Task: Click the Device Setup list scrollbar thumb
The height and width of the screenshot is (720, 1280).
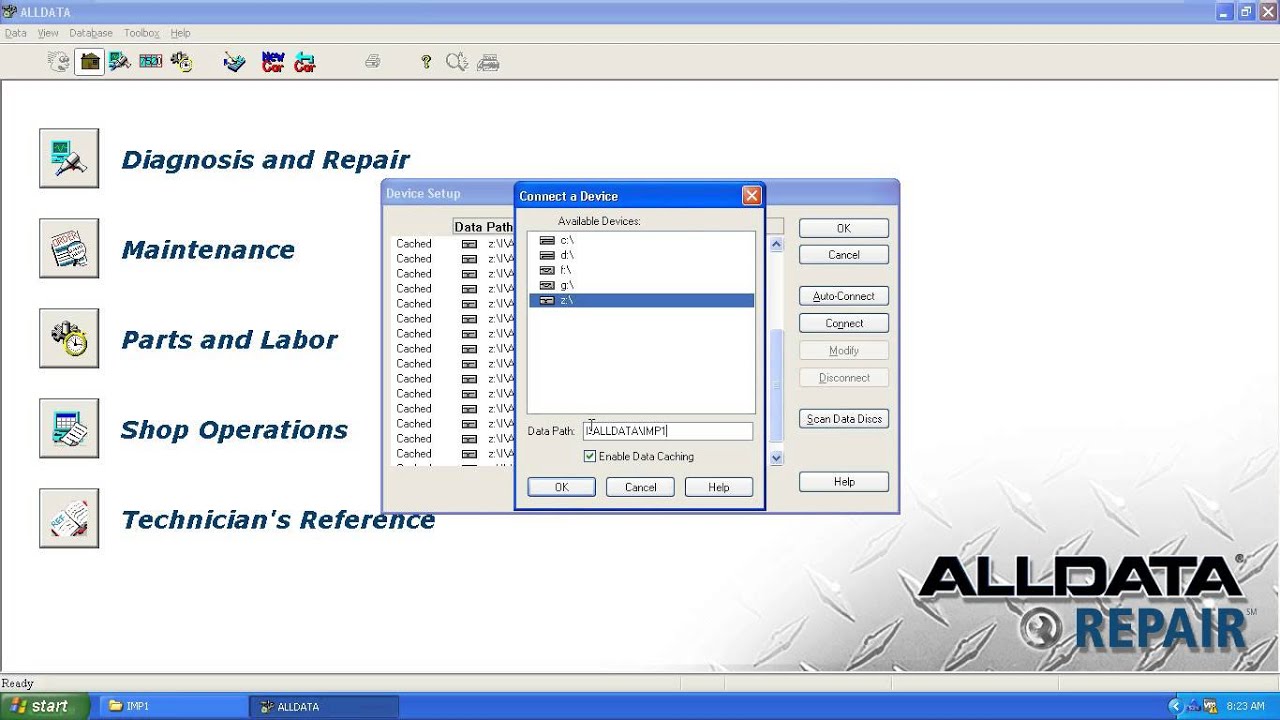Action: (776, 385)
